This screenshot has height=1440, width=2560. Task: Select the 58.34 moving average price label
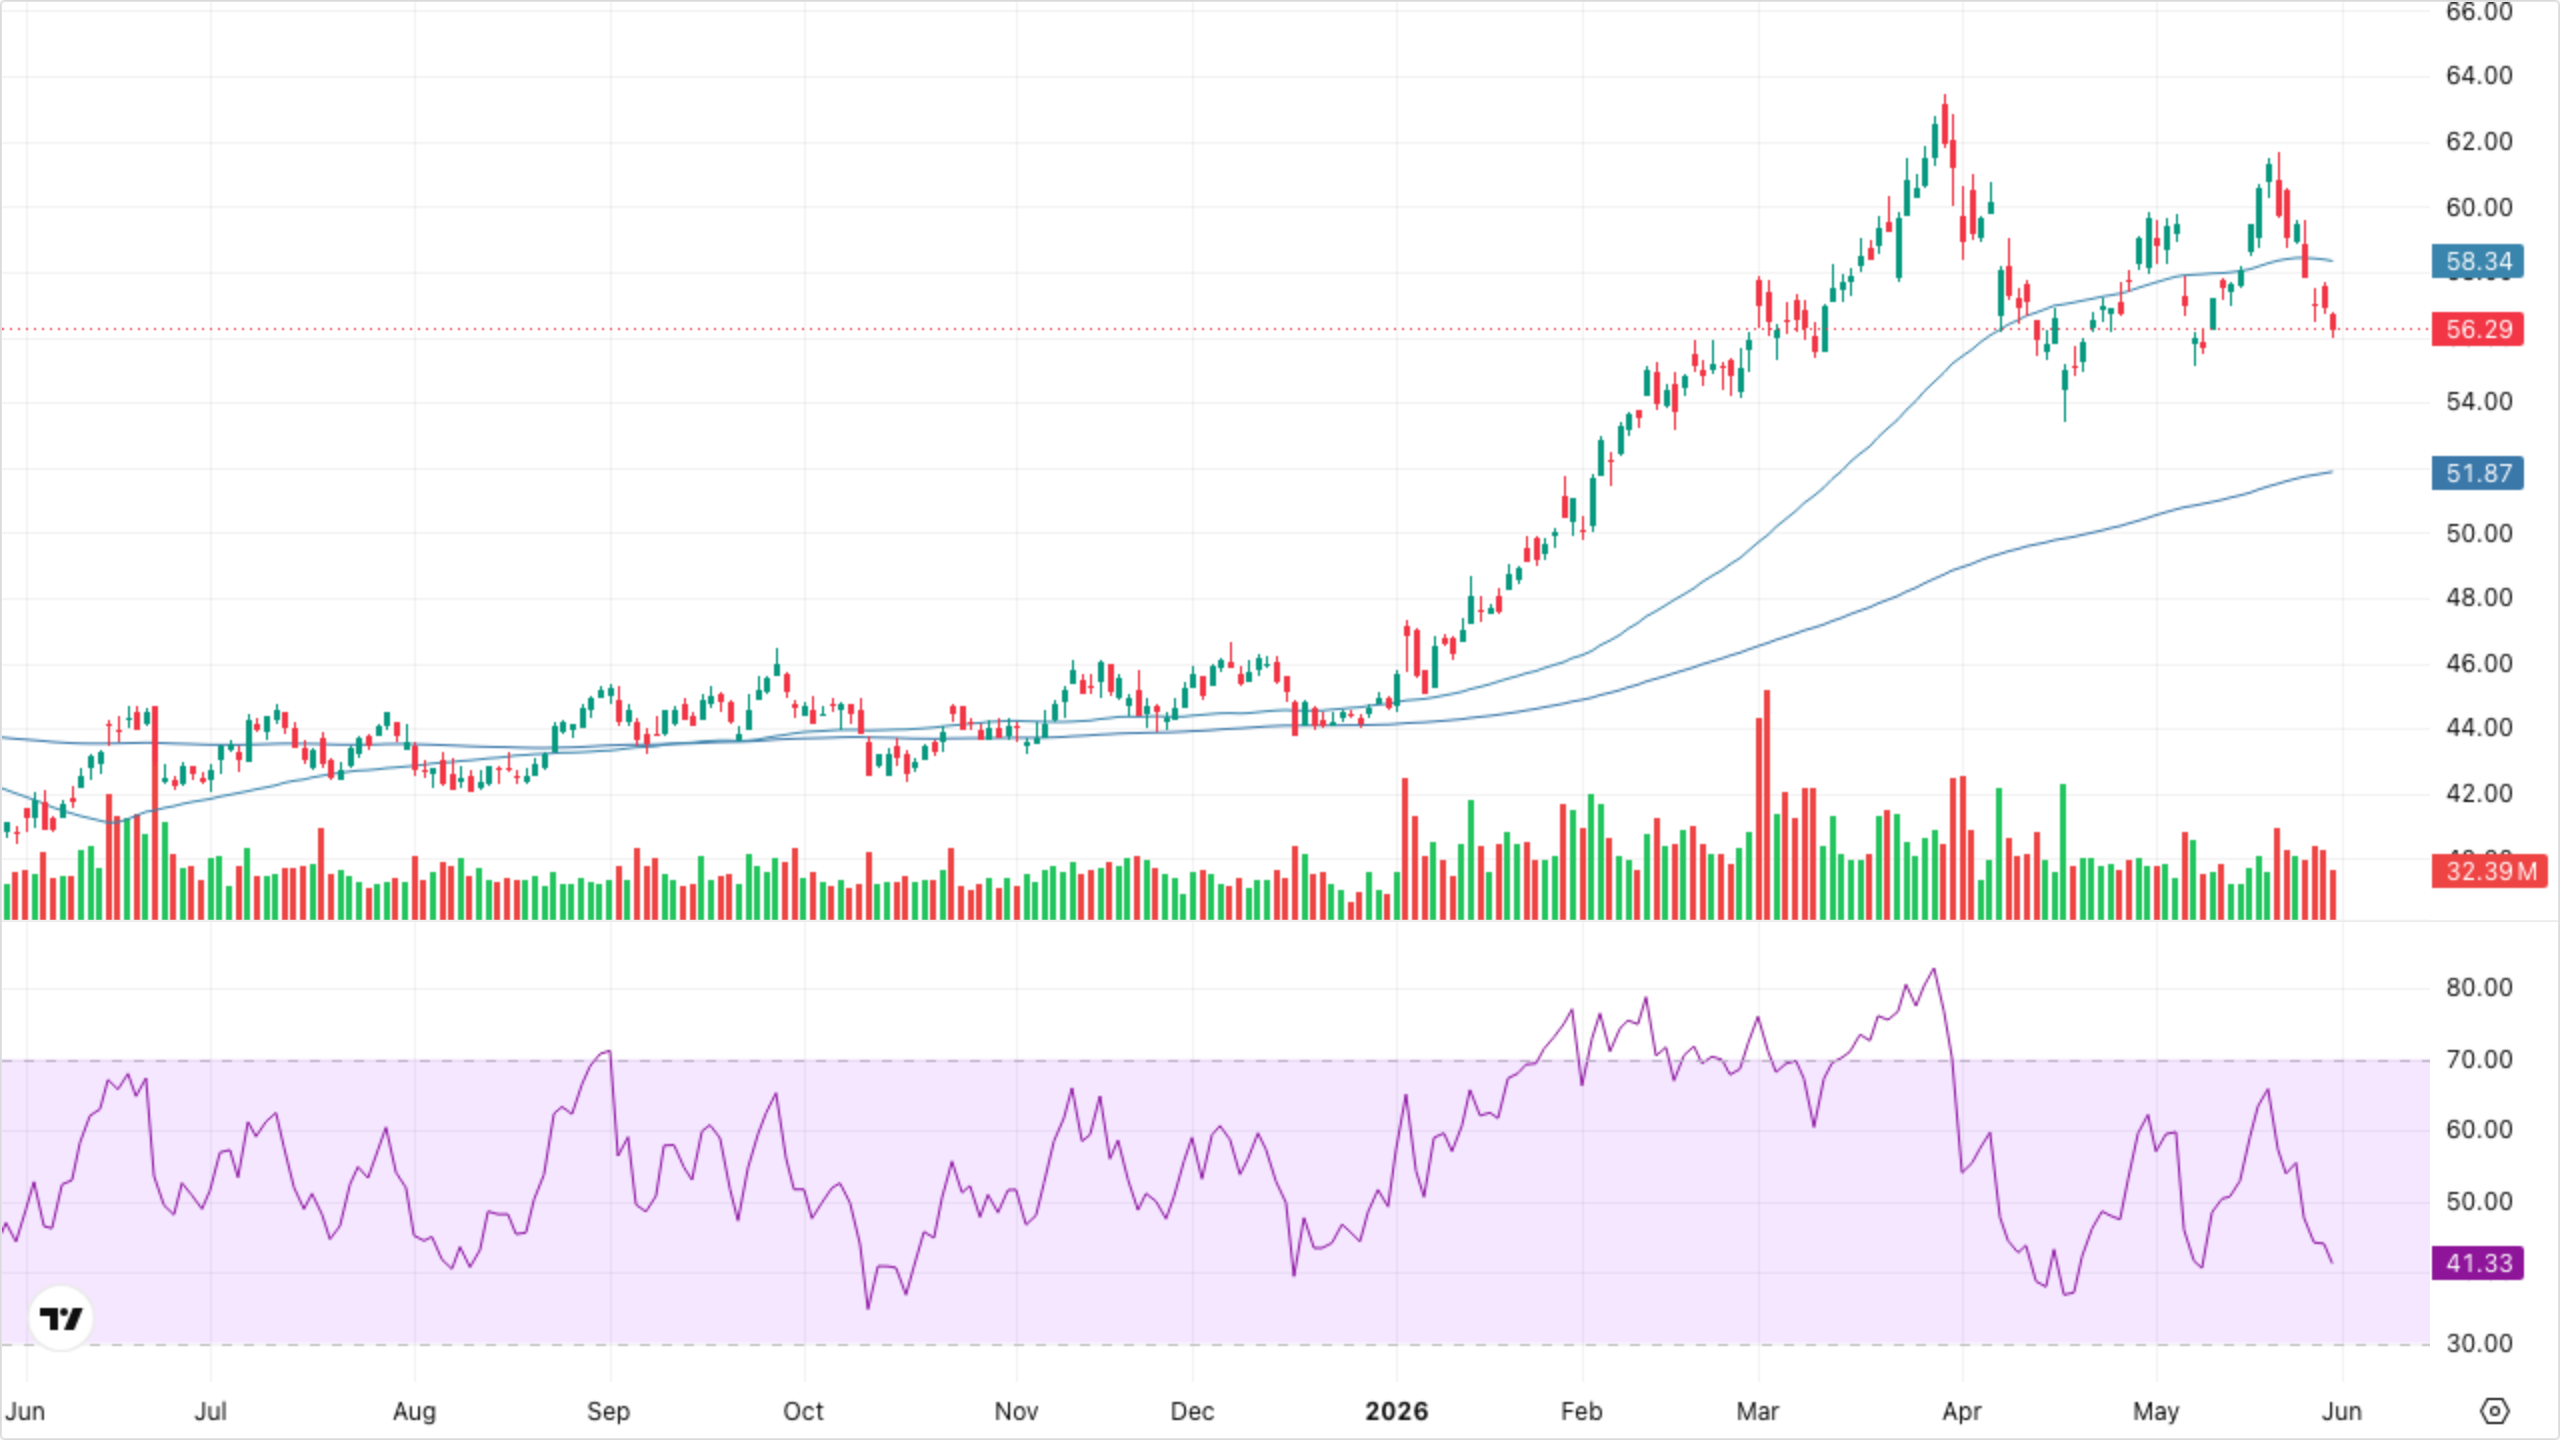point(2478,261)
